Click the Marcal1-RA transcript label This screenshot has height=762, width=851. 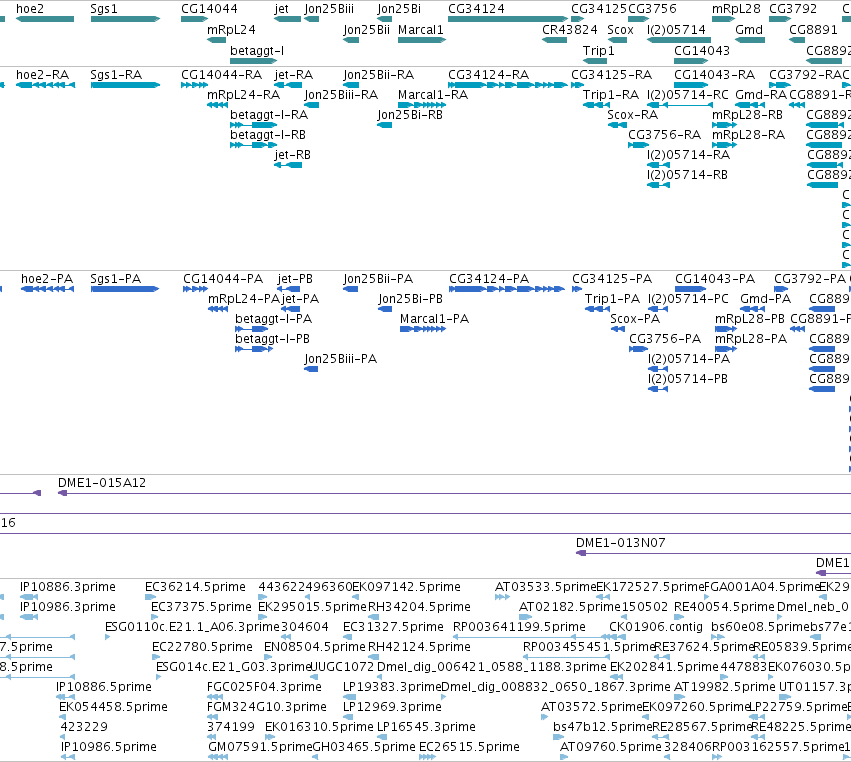pyautogui.click(x=433, y=94)
